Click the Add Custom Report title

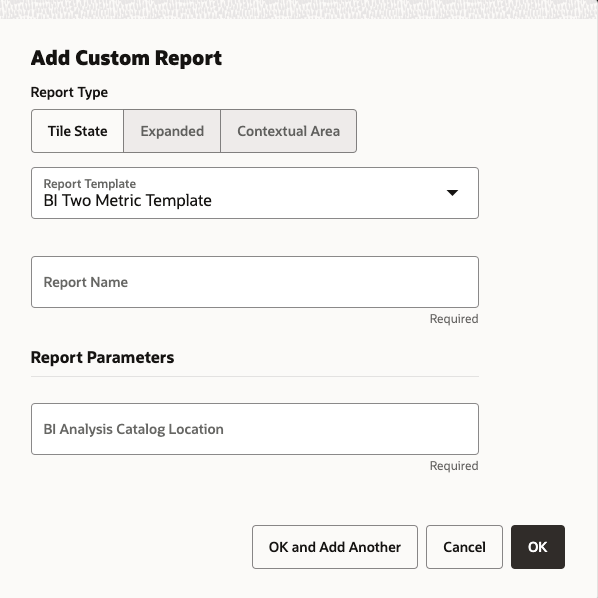[x=126, y=58]
